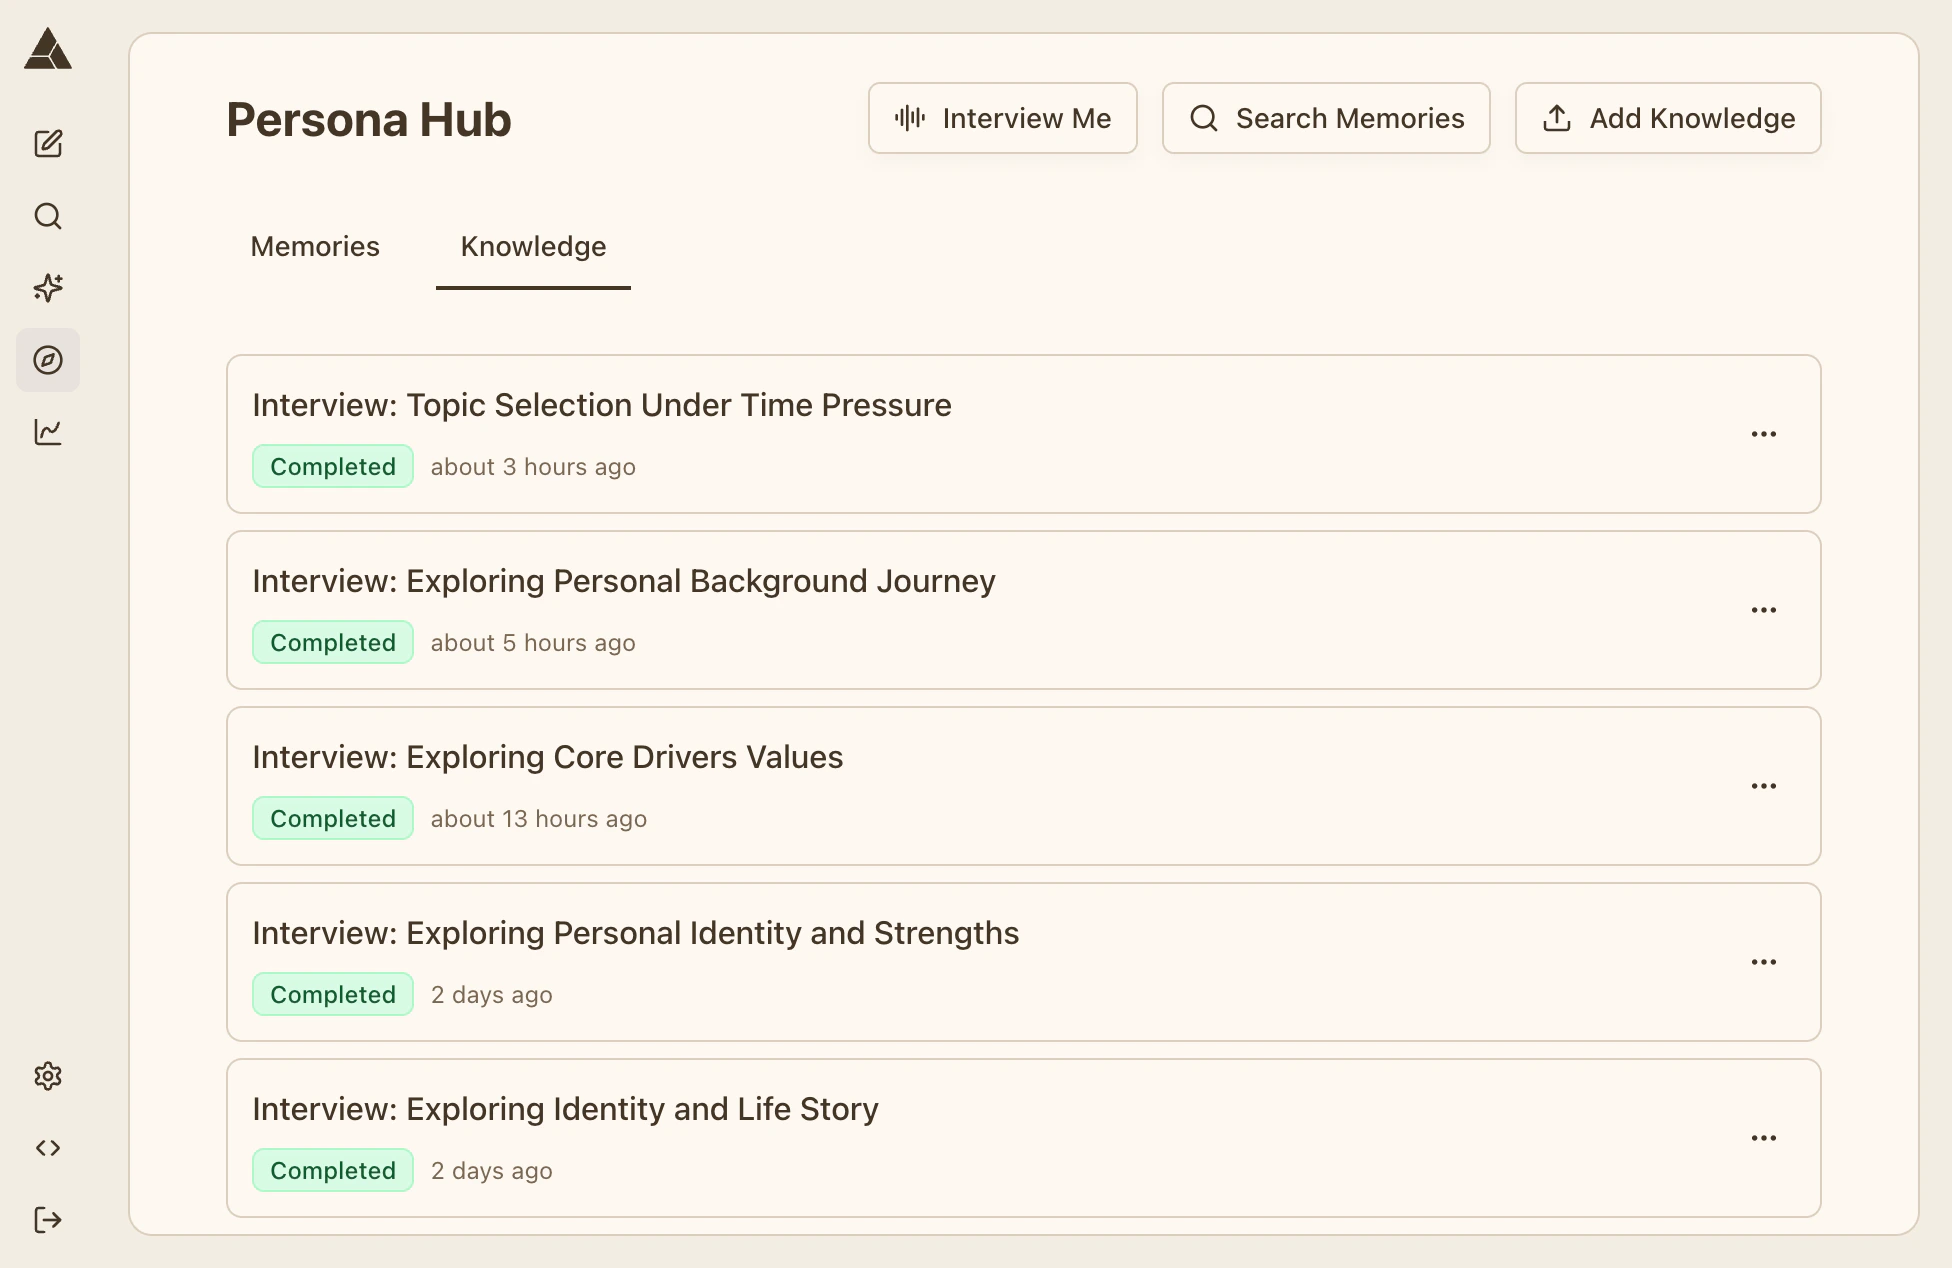Screen dimensions: 1952x1268
Task: Open more menu for Identity and Strengths
Action: pos(1763,962)
